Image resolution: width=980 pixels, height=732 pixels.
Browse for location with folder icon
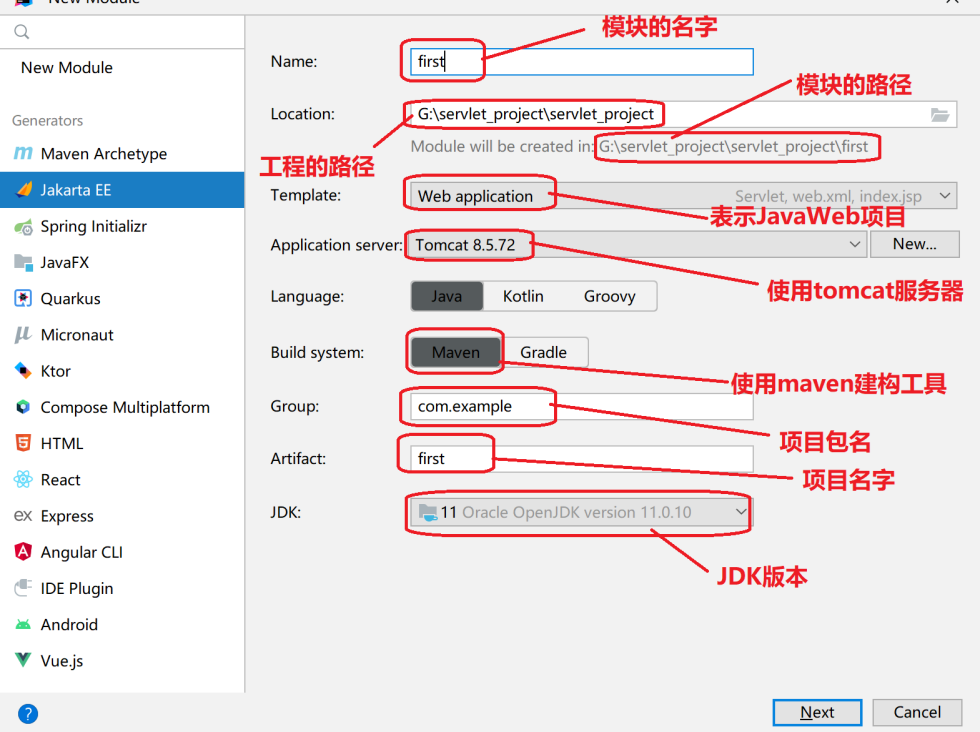(939, 115)
